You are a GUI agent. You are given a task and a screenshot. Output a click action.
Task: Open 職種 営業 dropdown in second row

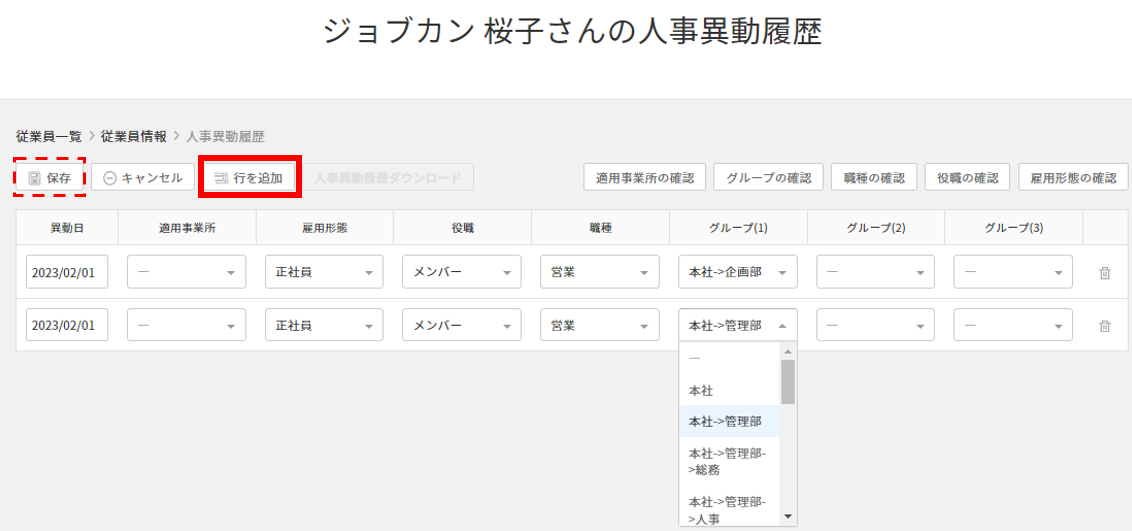pyautogui.click(x=600, y=325)
